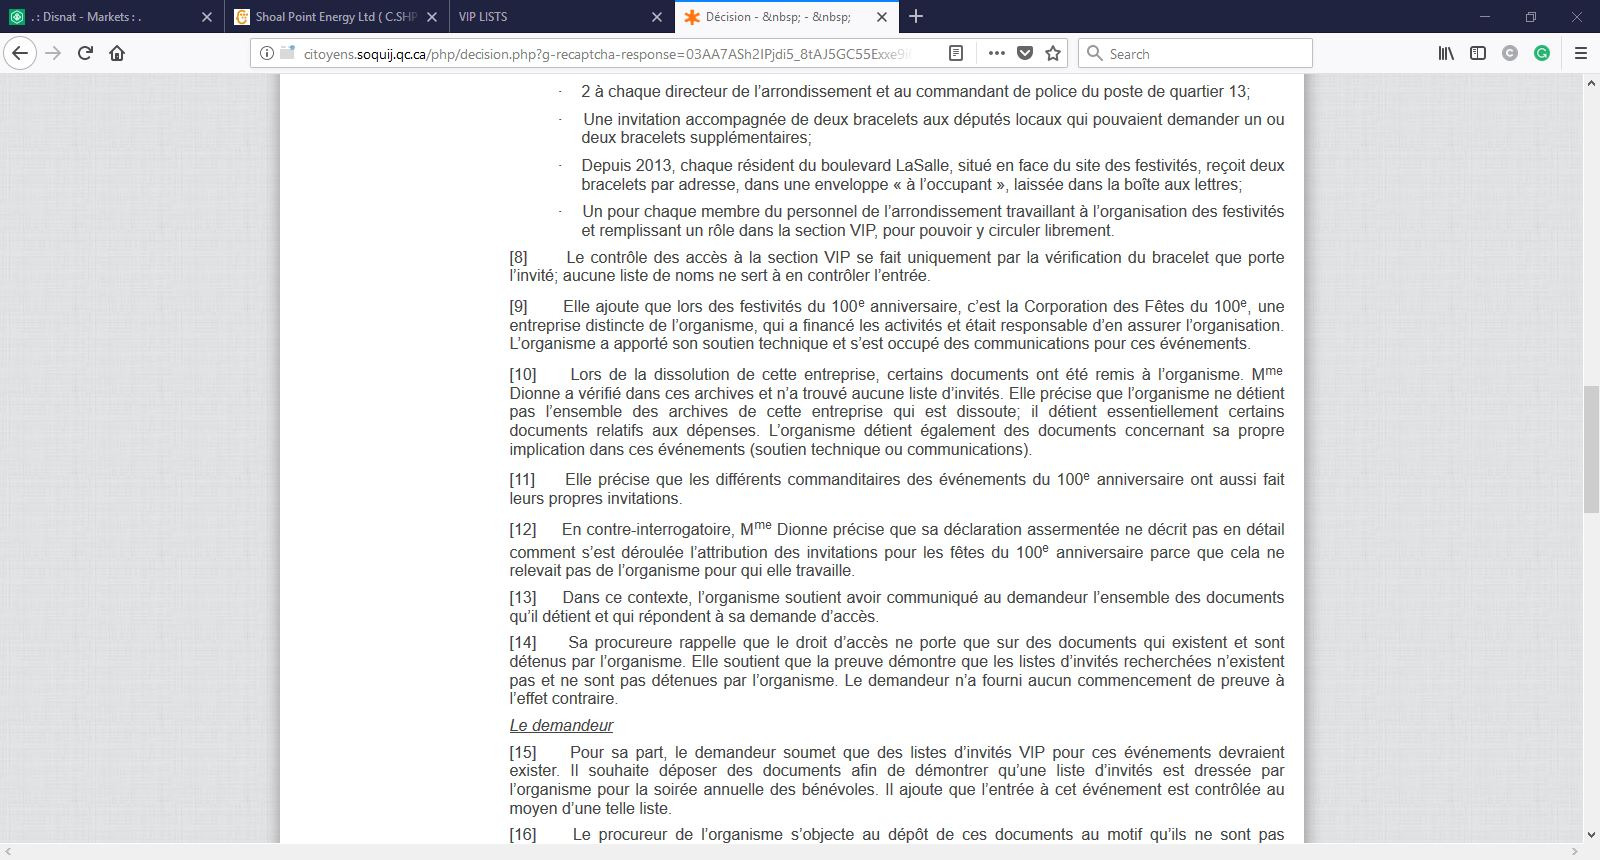The image size is (1600, 860).
Task: Click paragraph number [9]
Action: coord(518,306)
